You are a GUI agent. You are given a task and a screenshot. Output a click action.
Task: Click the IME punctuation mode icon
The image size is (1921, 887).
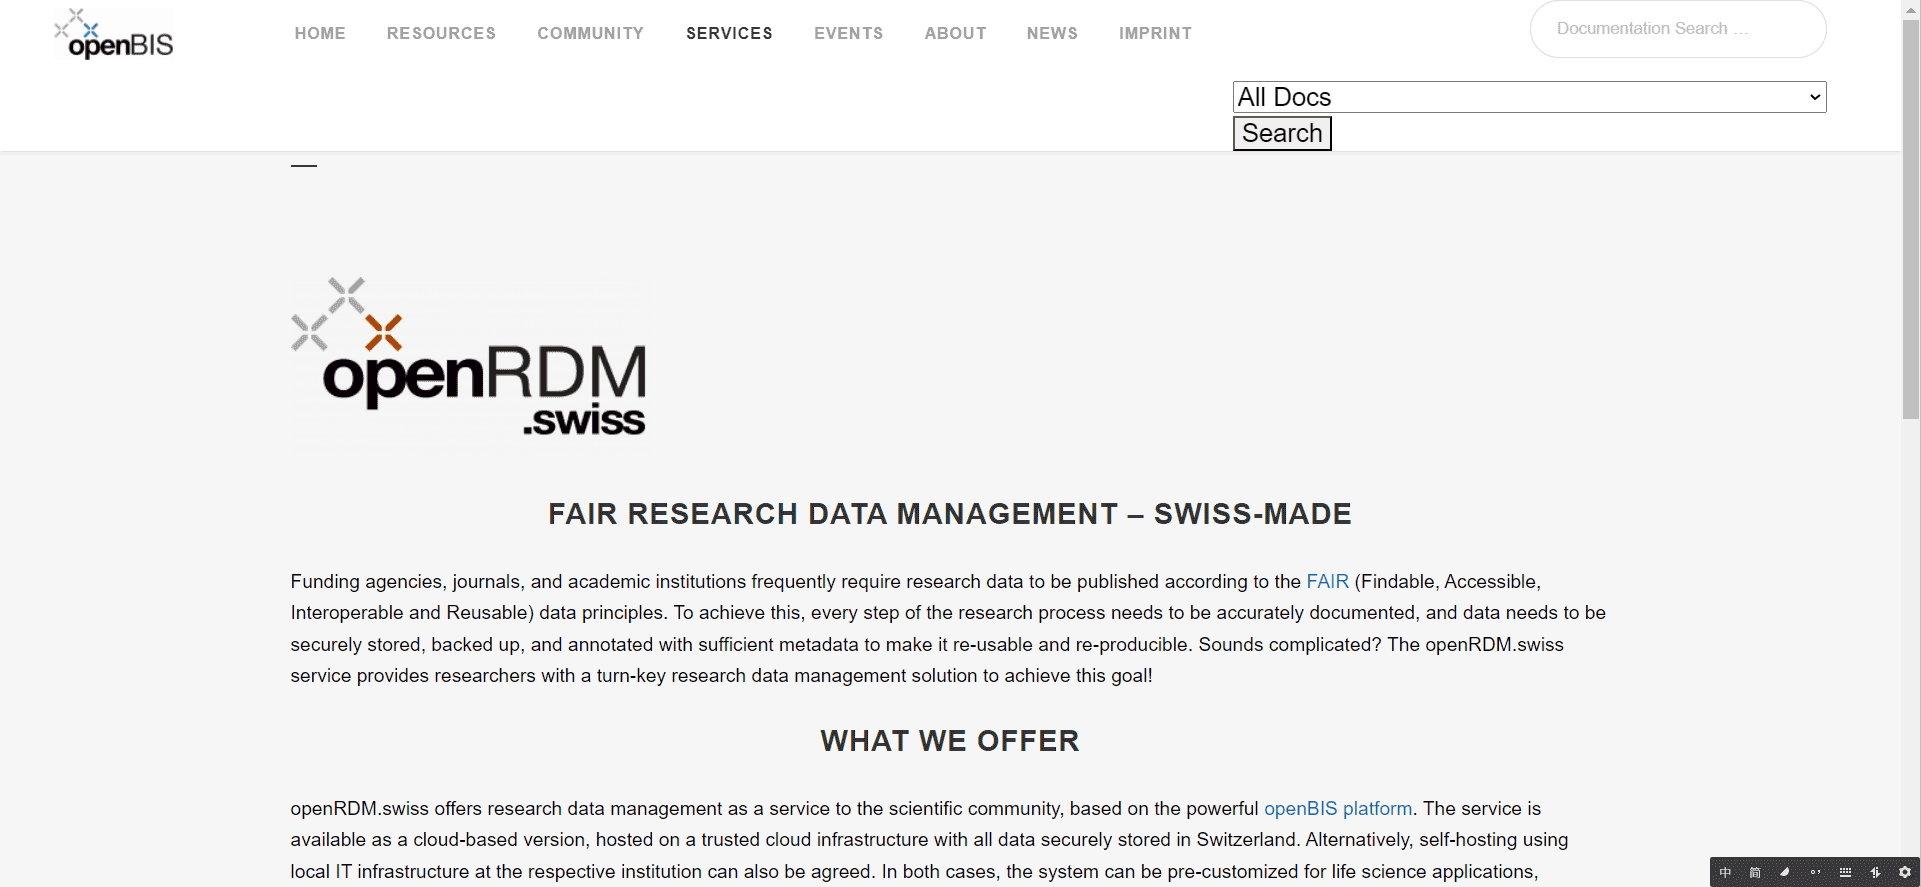pyautogui.click(x=1815, y=872)
